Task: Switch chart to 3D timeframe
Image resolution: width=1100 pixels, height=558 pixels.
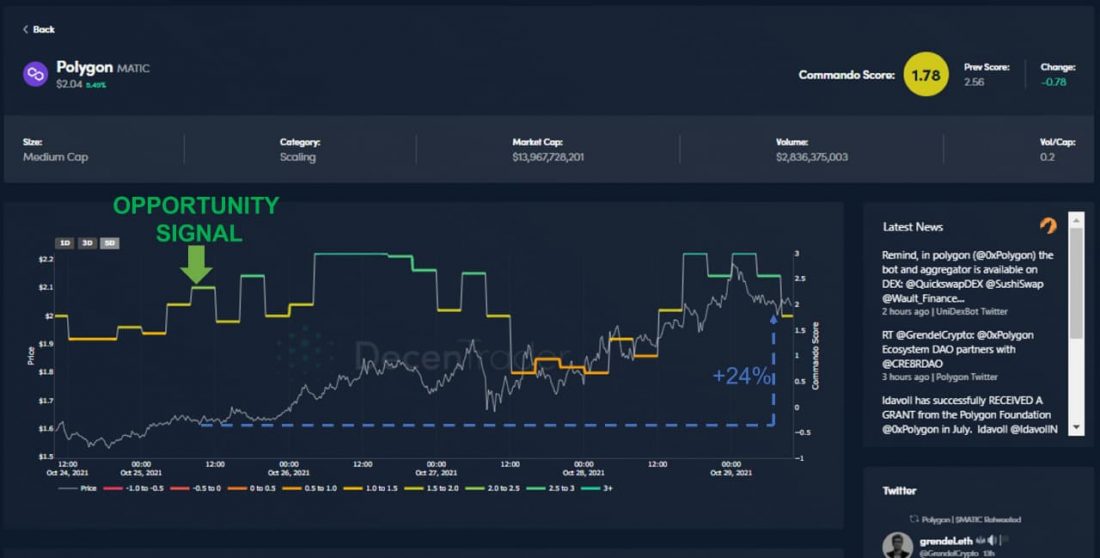Action: [x=87, y=243]
